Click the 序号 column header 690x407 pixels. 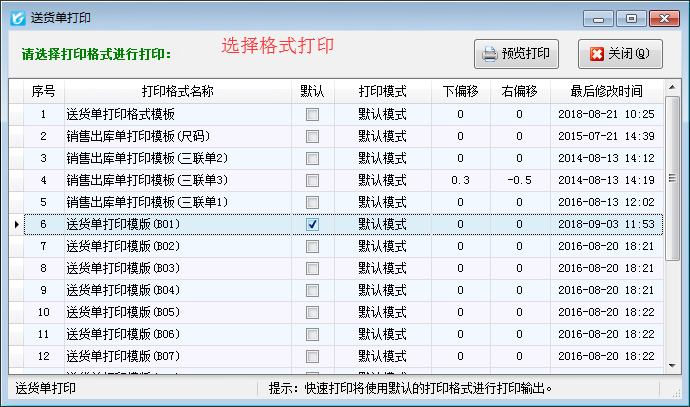[43, 92]
